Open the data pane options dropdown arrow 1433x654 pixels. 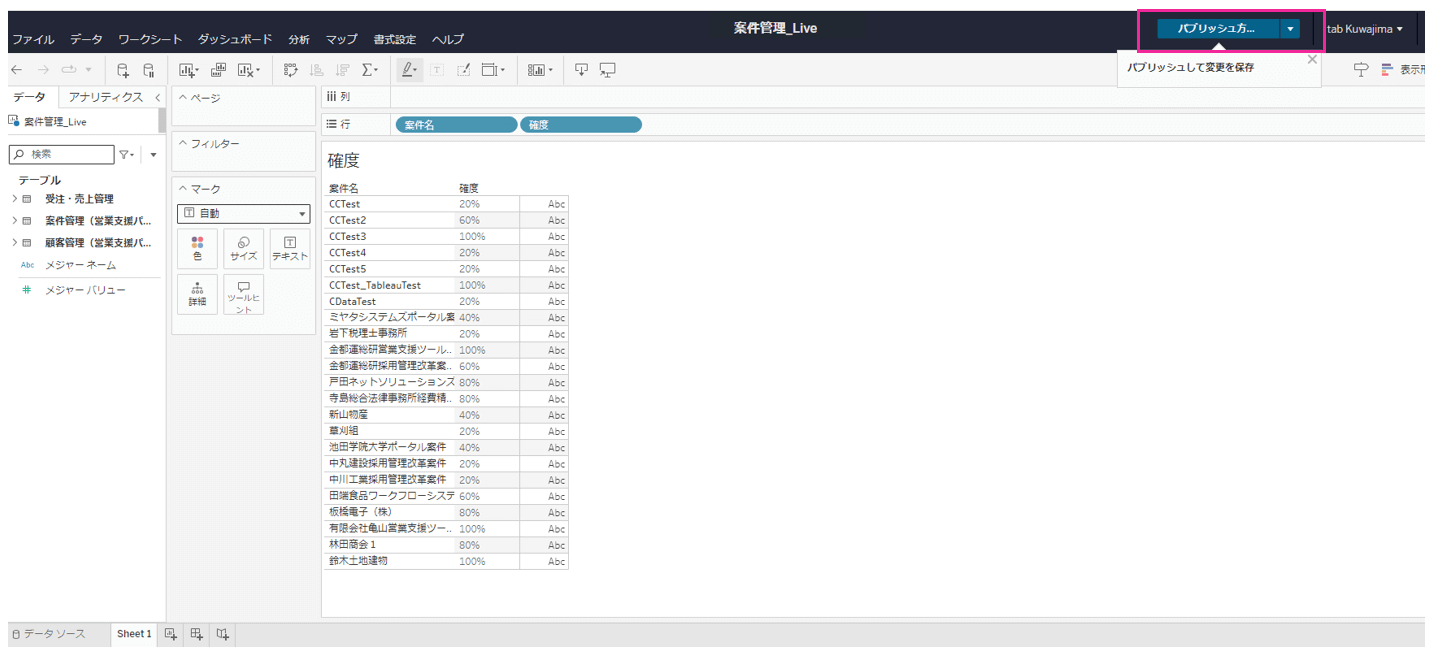coord(153,155)
